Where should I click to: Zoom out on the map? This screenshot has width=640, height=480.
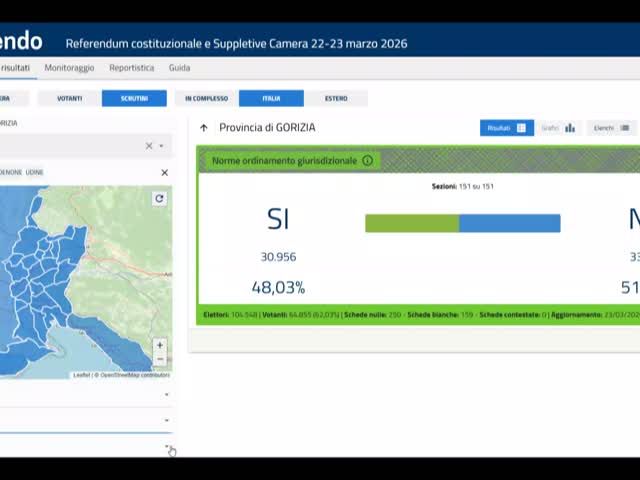click(x=159, y=359)
